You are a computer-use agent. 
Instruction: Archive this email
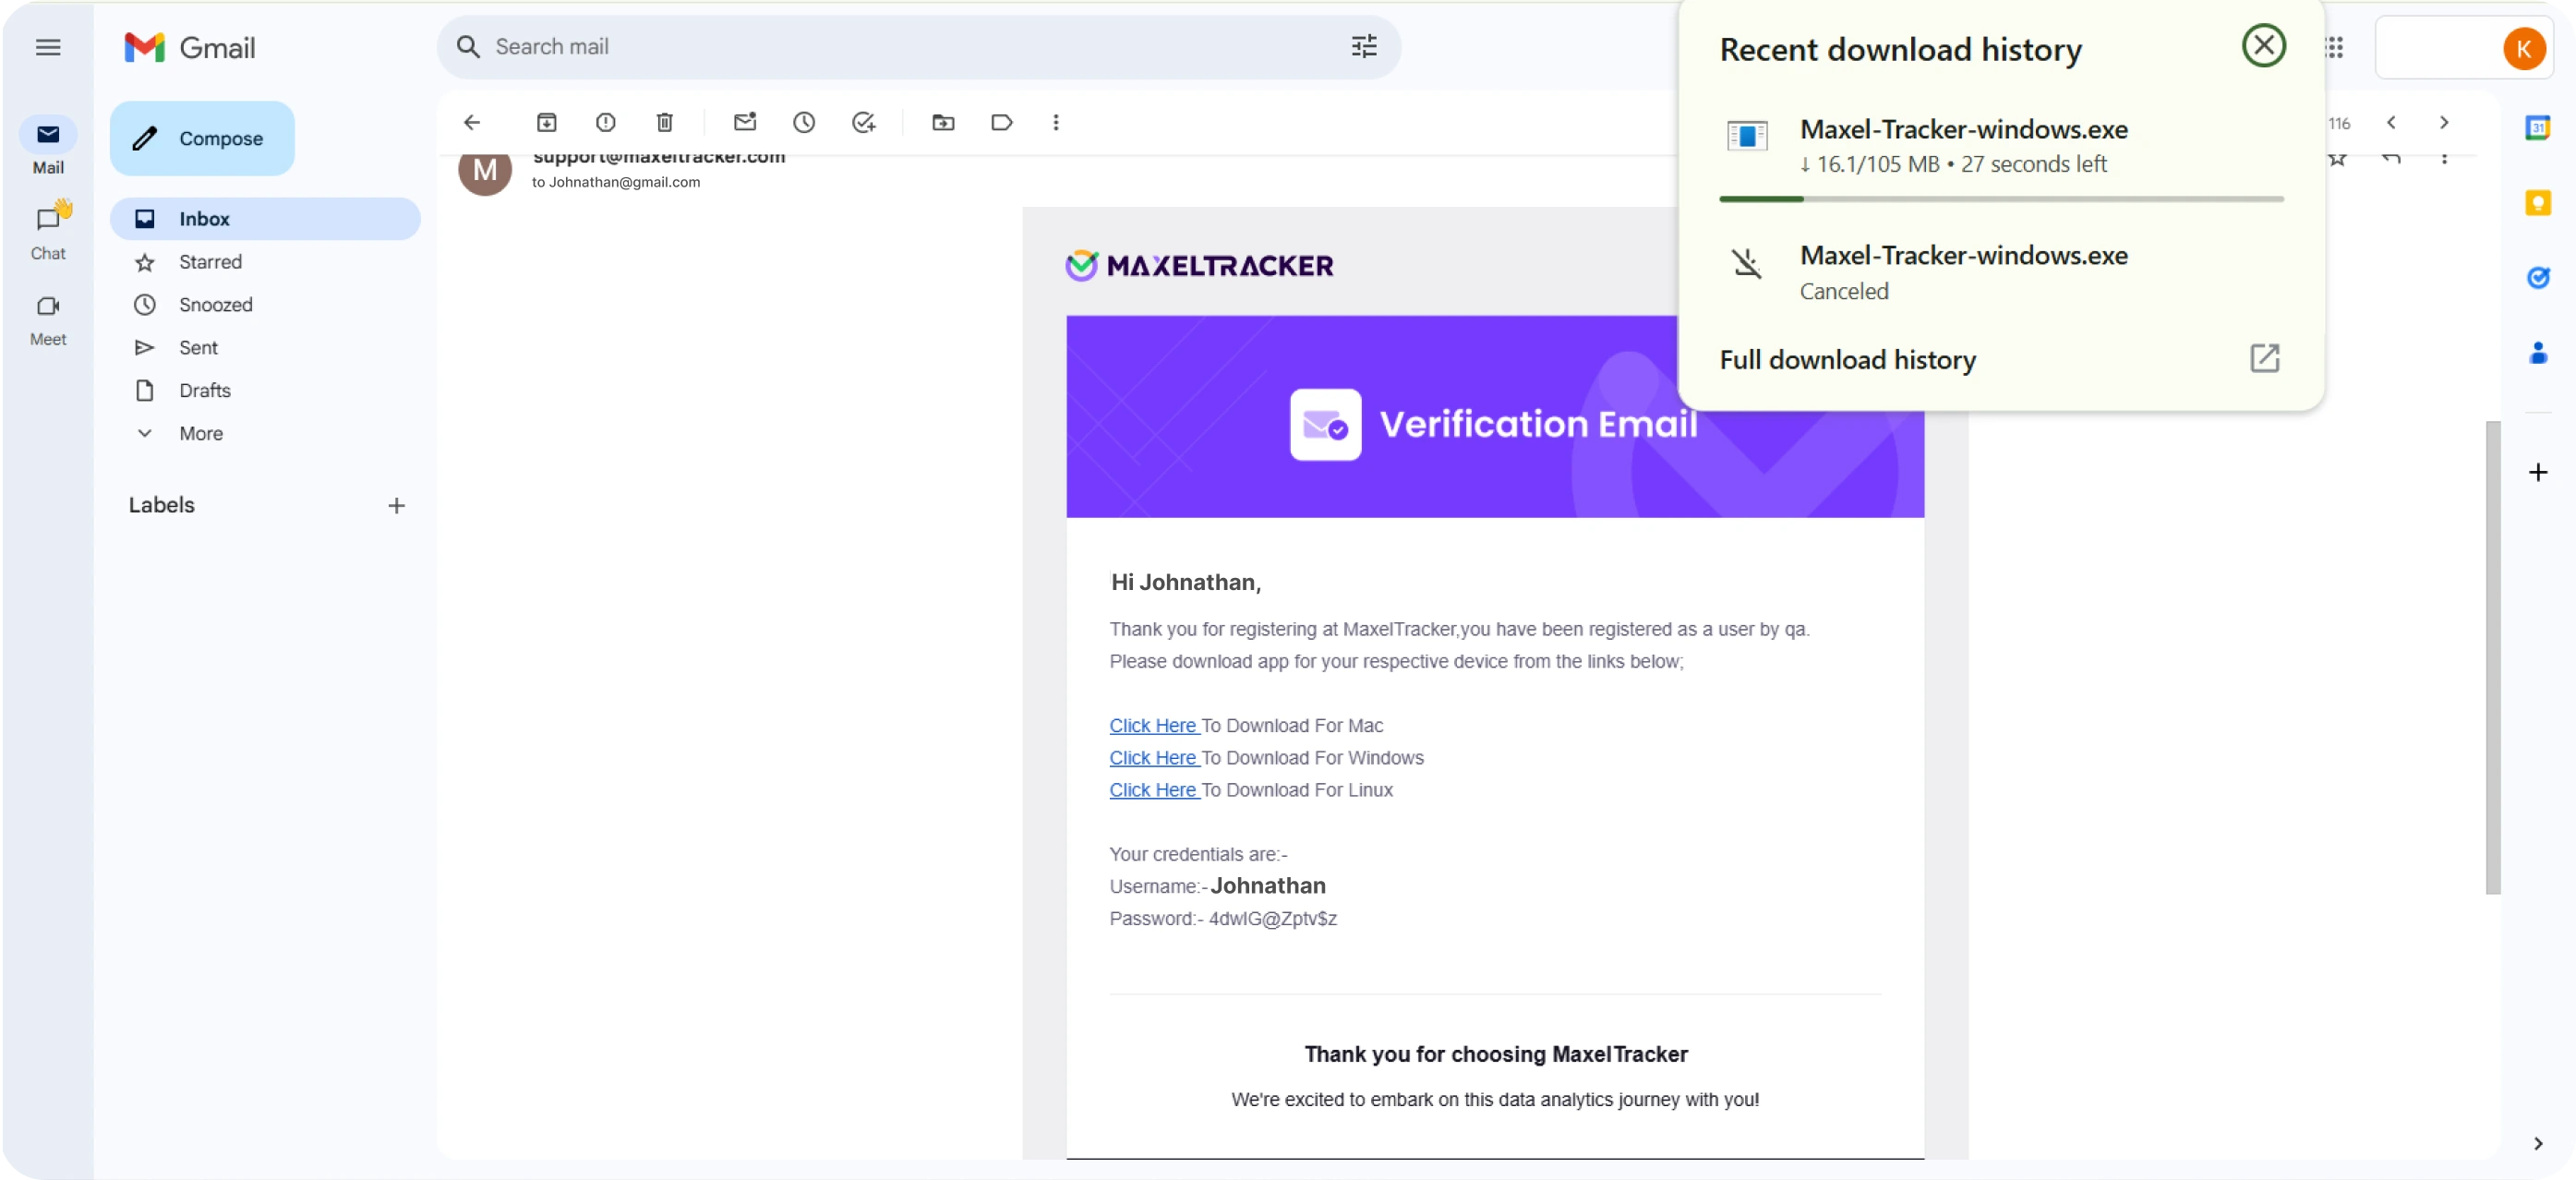(546, 122)
